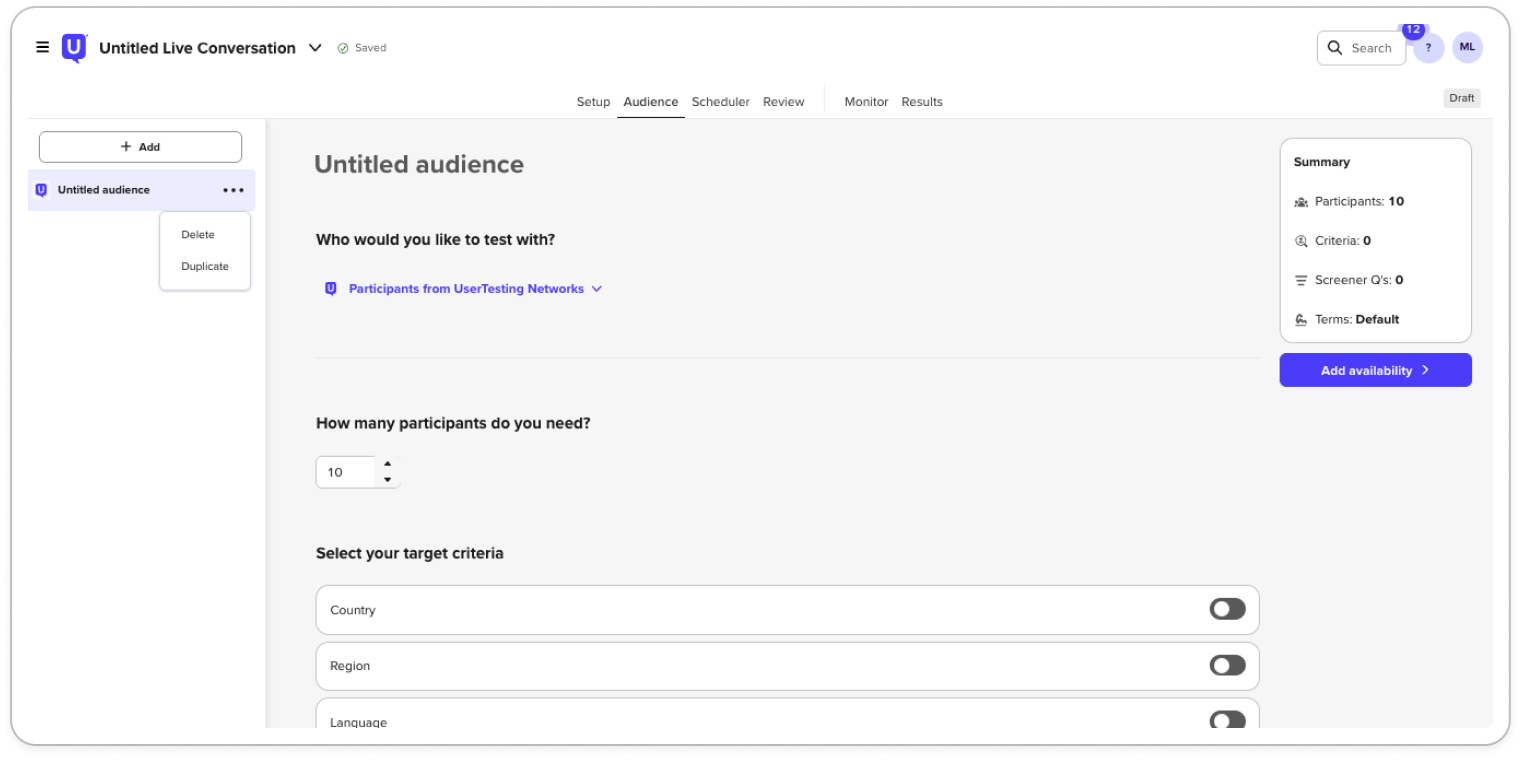Viewport: 1521px width, 760px height.
Task: Expand the Participants from UserTesting Networks dropdown
Action: click(x=466, y=289)
